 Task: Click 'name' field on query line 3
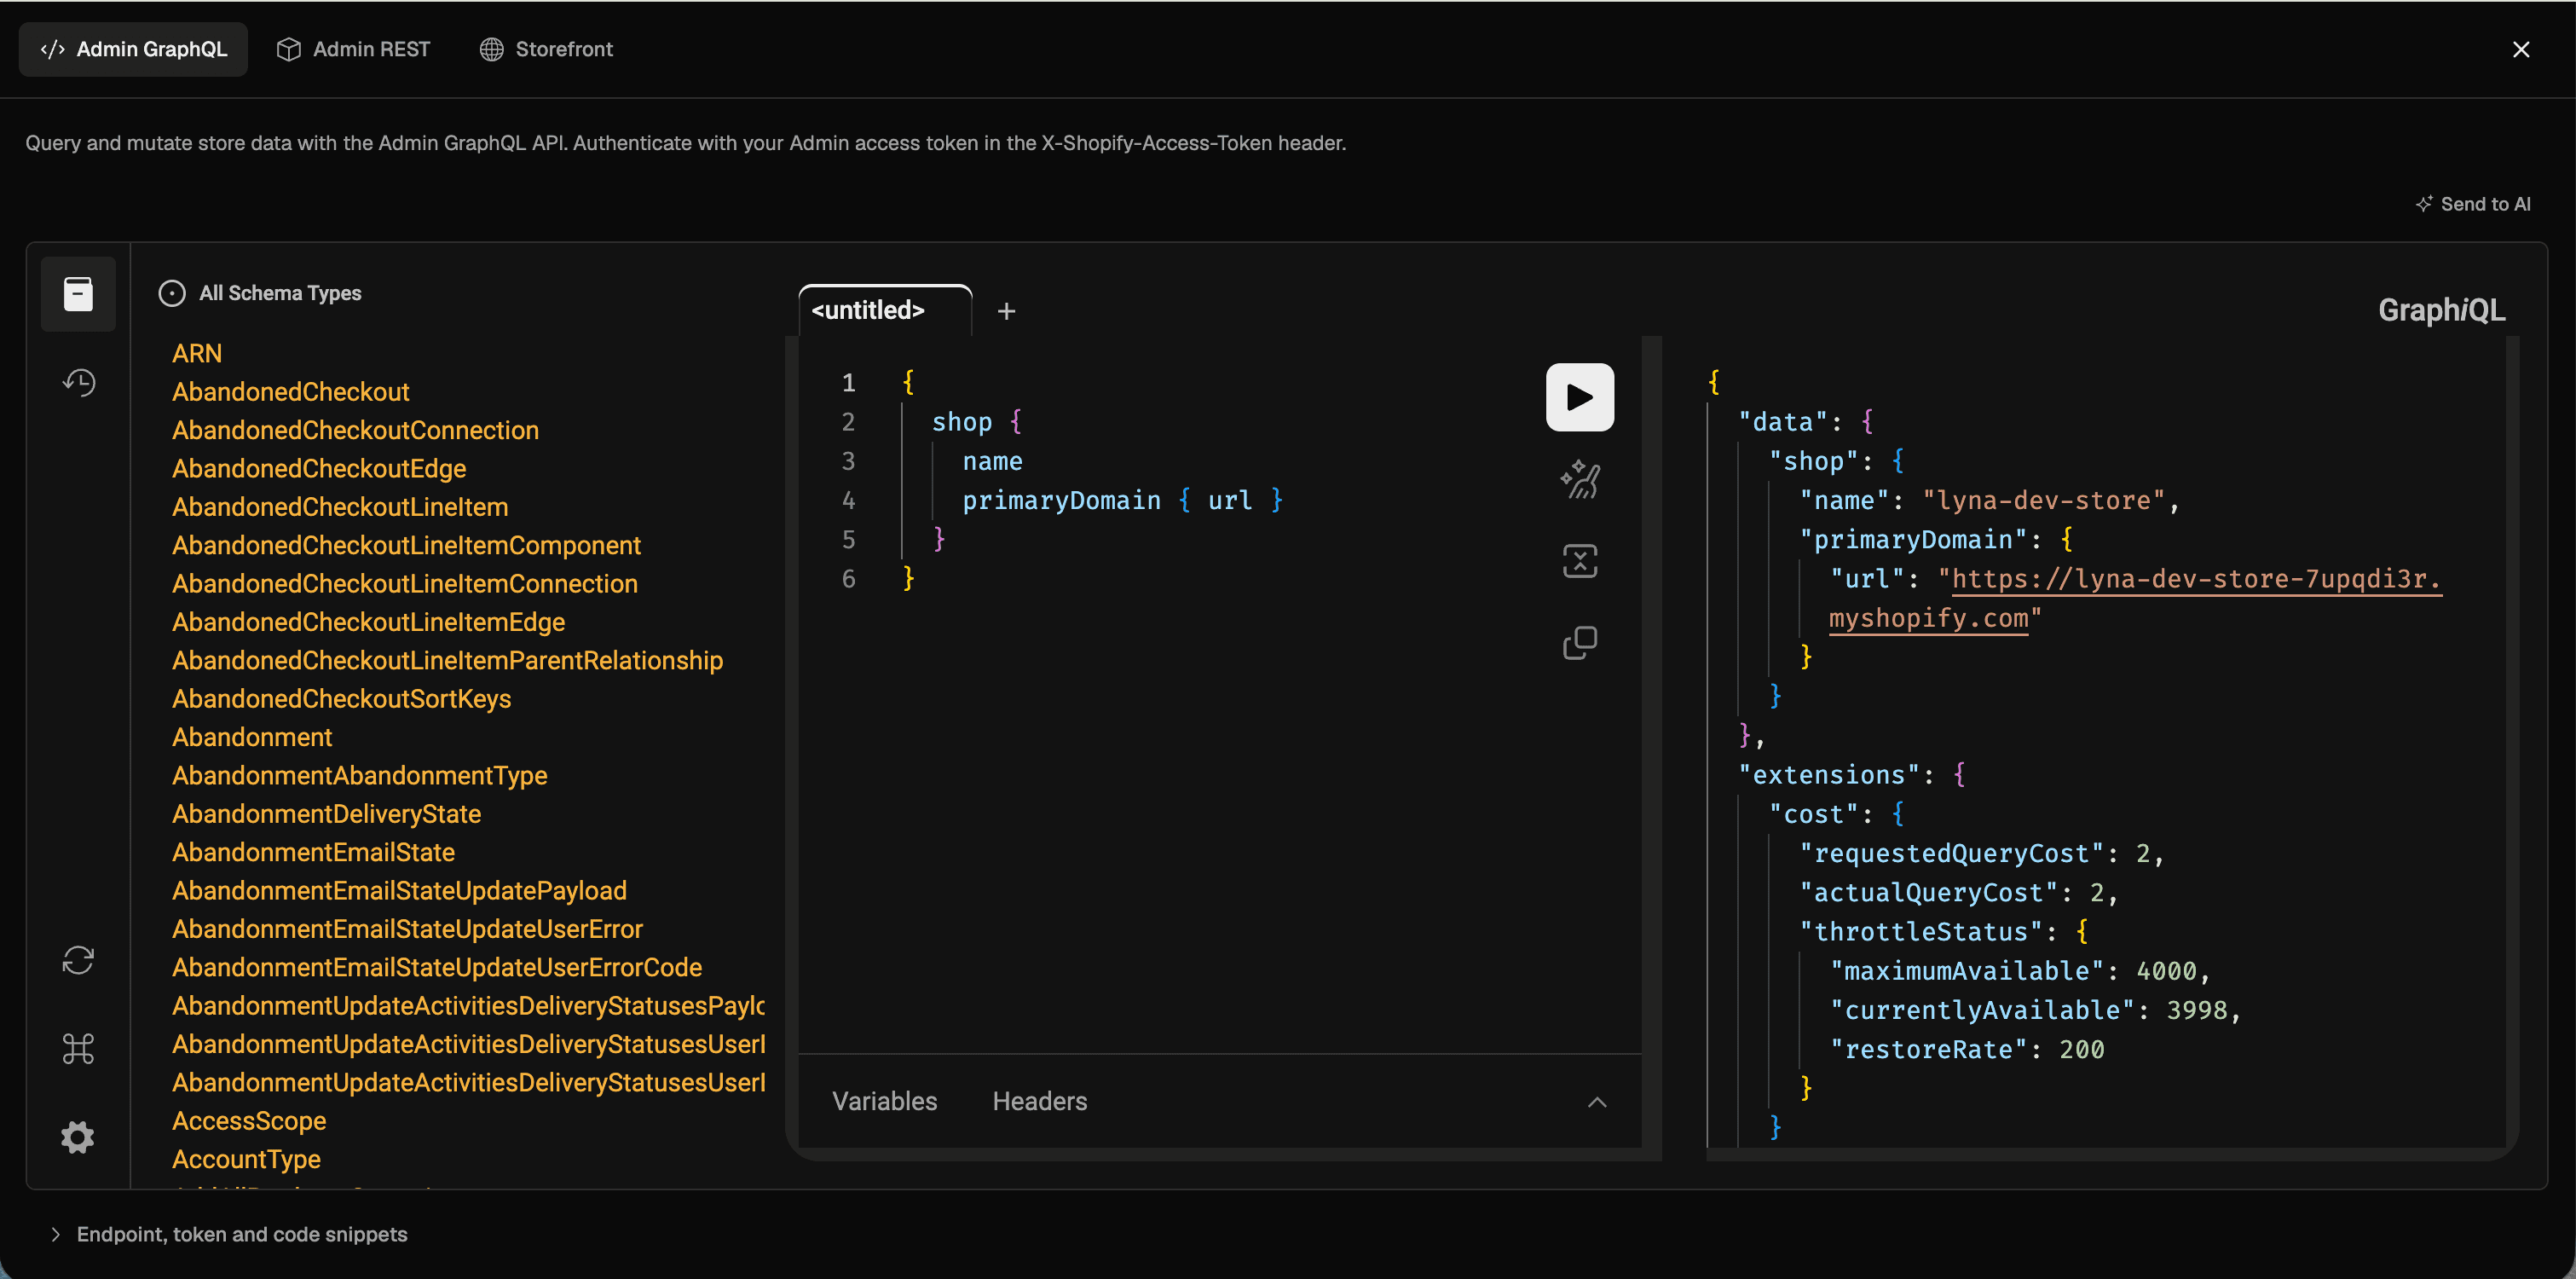992,461
